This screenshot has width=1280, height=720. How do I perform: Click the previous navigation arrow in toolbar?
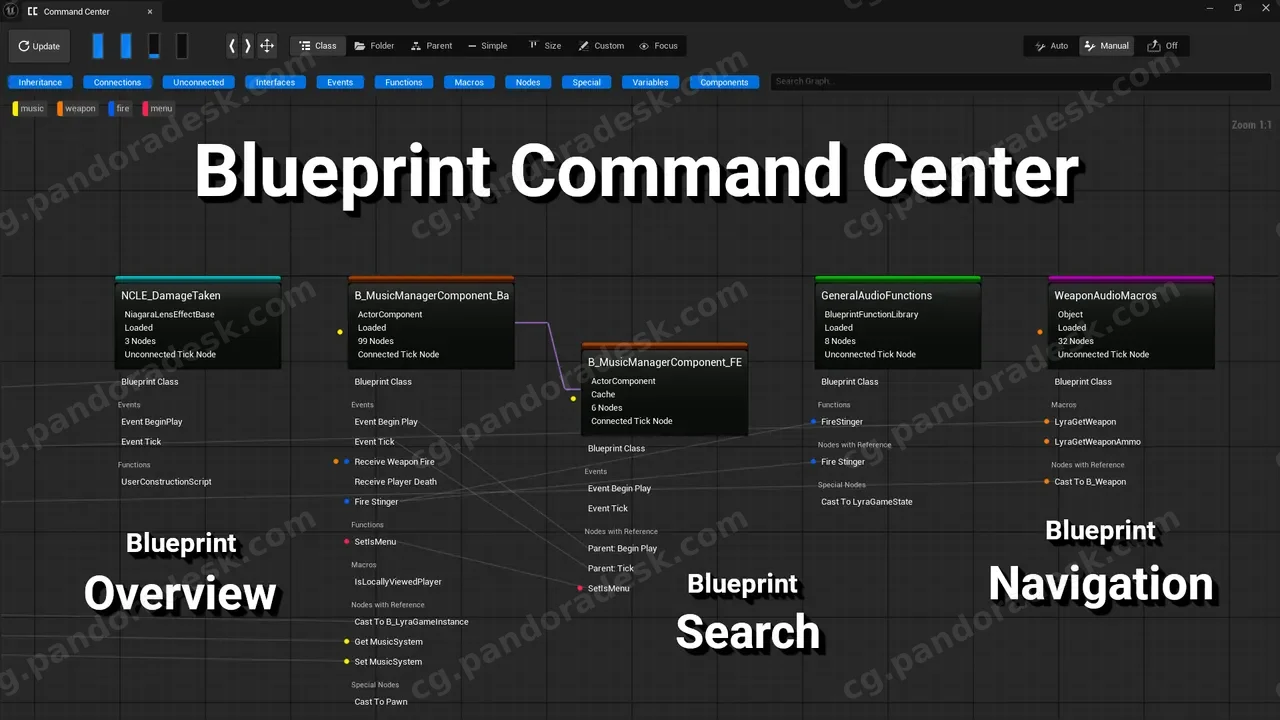[232, 46]
